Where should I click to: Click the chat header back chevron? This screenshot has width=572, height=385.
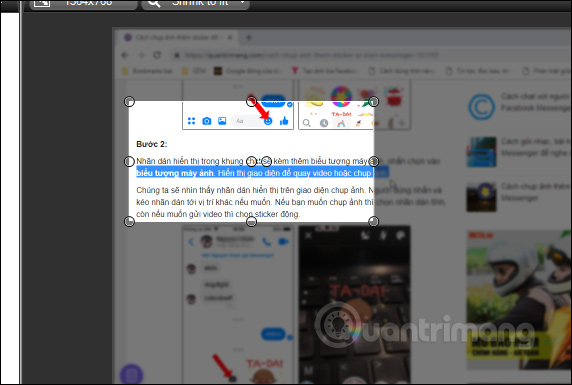[x=191, y=242]
